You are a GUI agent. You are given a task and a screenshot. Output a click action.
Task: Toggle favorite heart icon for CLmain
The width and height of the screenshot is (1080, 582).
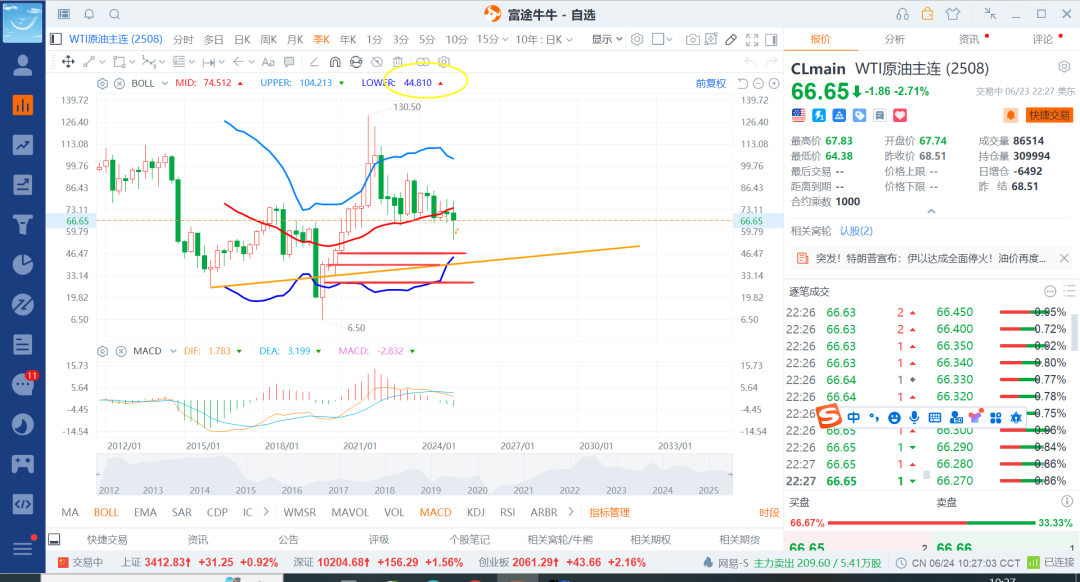[900, 115]
